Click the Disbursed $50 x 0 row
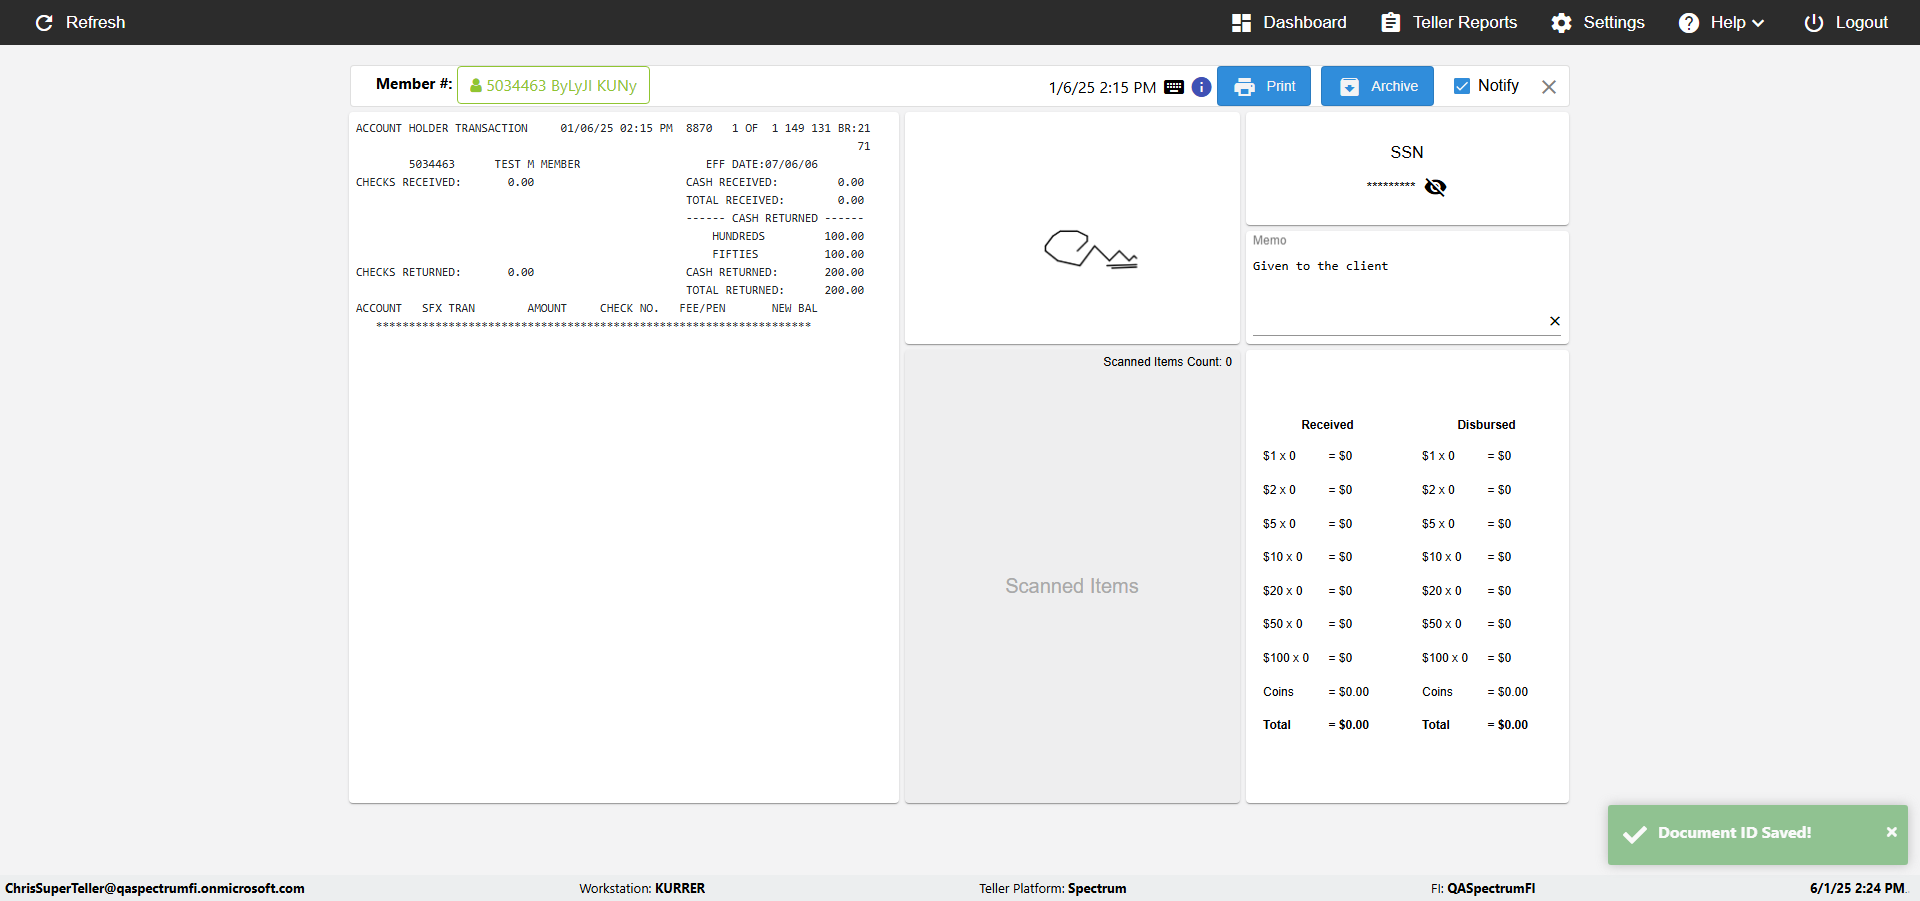Viewport: 1920px width, 901px height. (1467, 624)
